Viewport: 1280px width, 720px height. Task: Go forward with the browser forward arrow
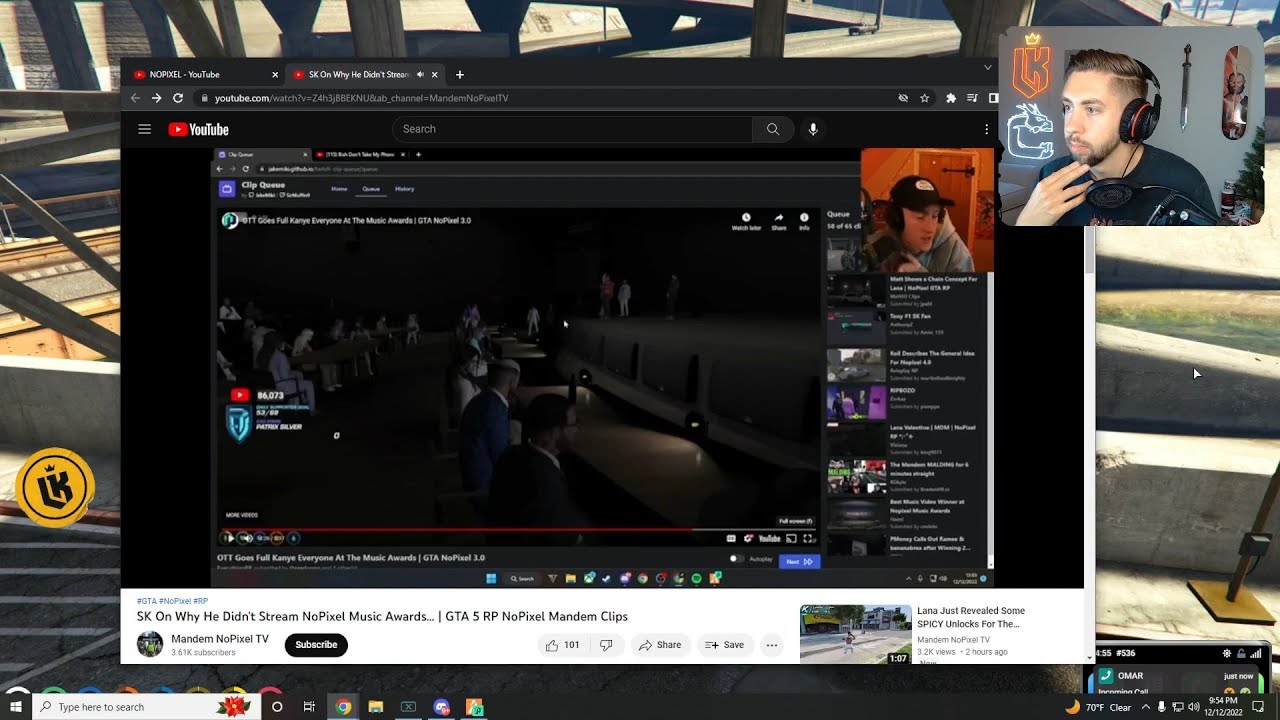[156, 98]
